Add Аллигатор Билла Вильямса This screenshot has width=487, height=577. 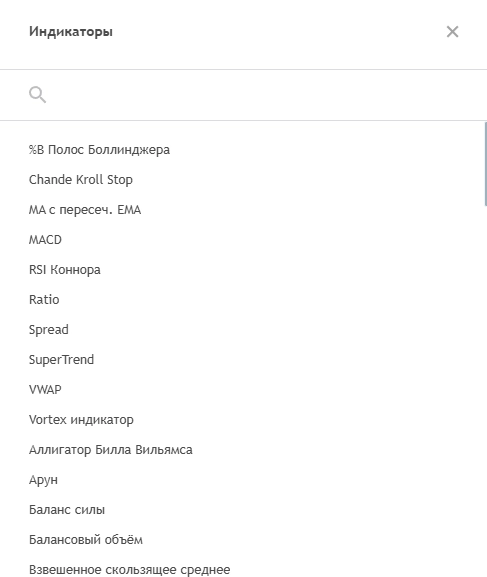[x=243, y=450]
